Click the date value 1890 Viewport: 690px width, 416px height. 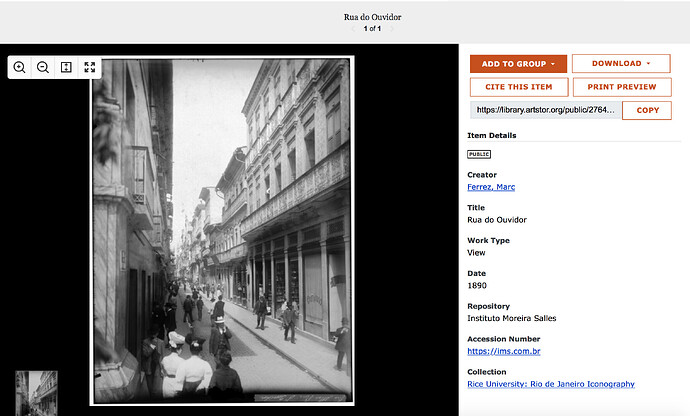pos(477,286)
